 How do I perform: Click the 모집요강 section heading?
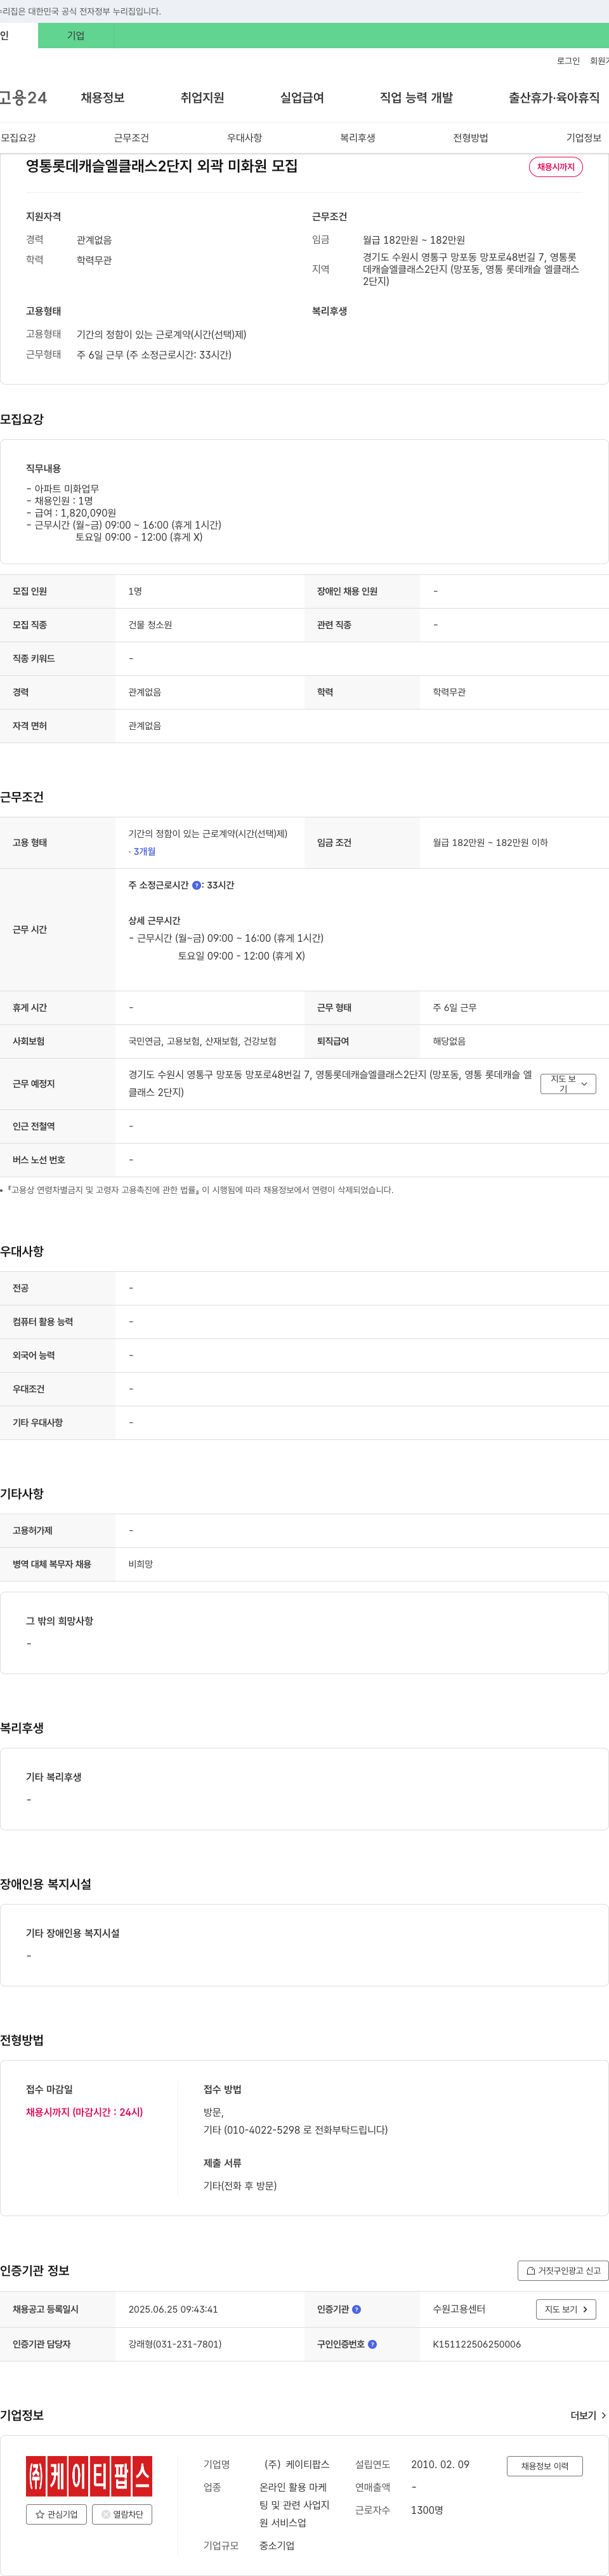click(x=22, y=420)
